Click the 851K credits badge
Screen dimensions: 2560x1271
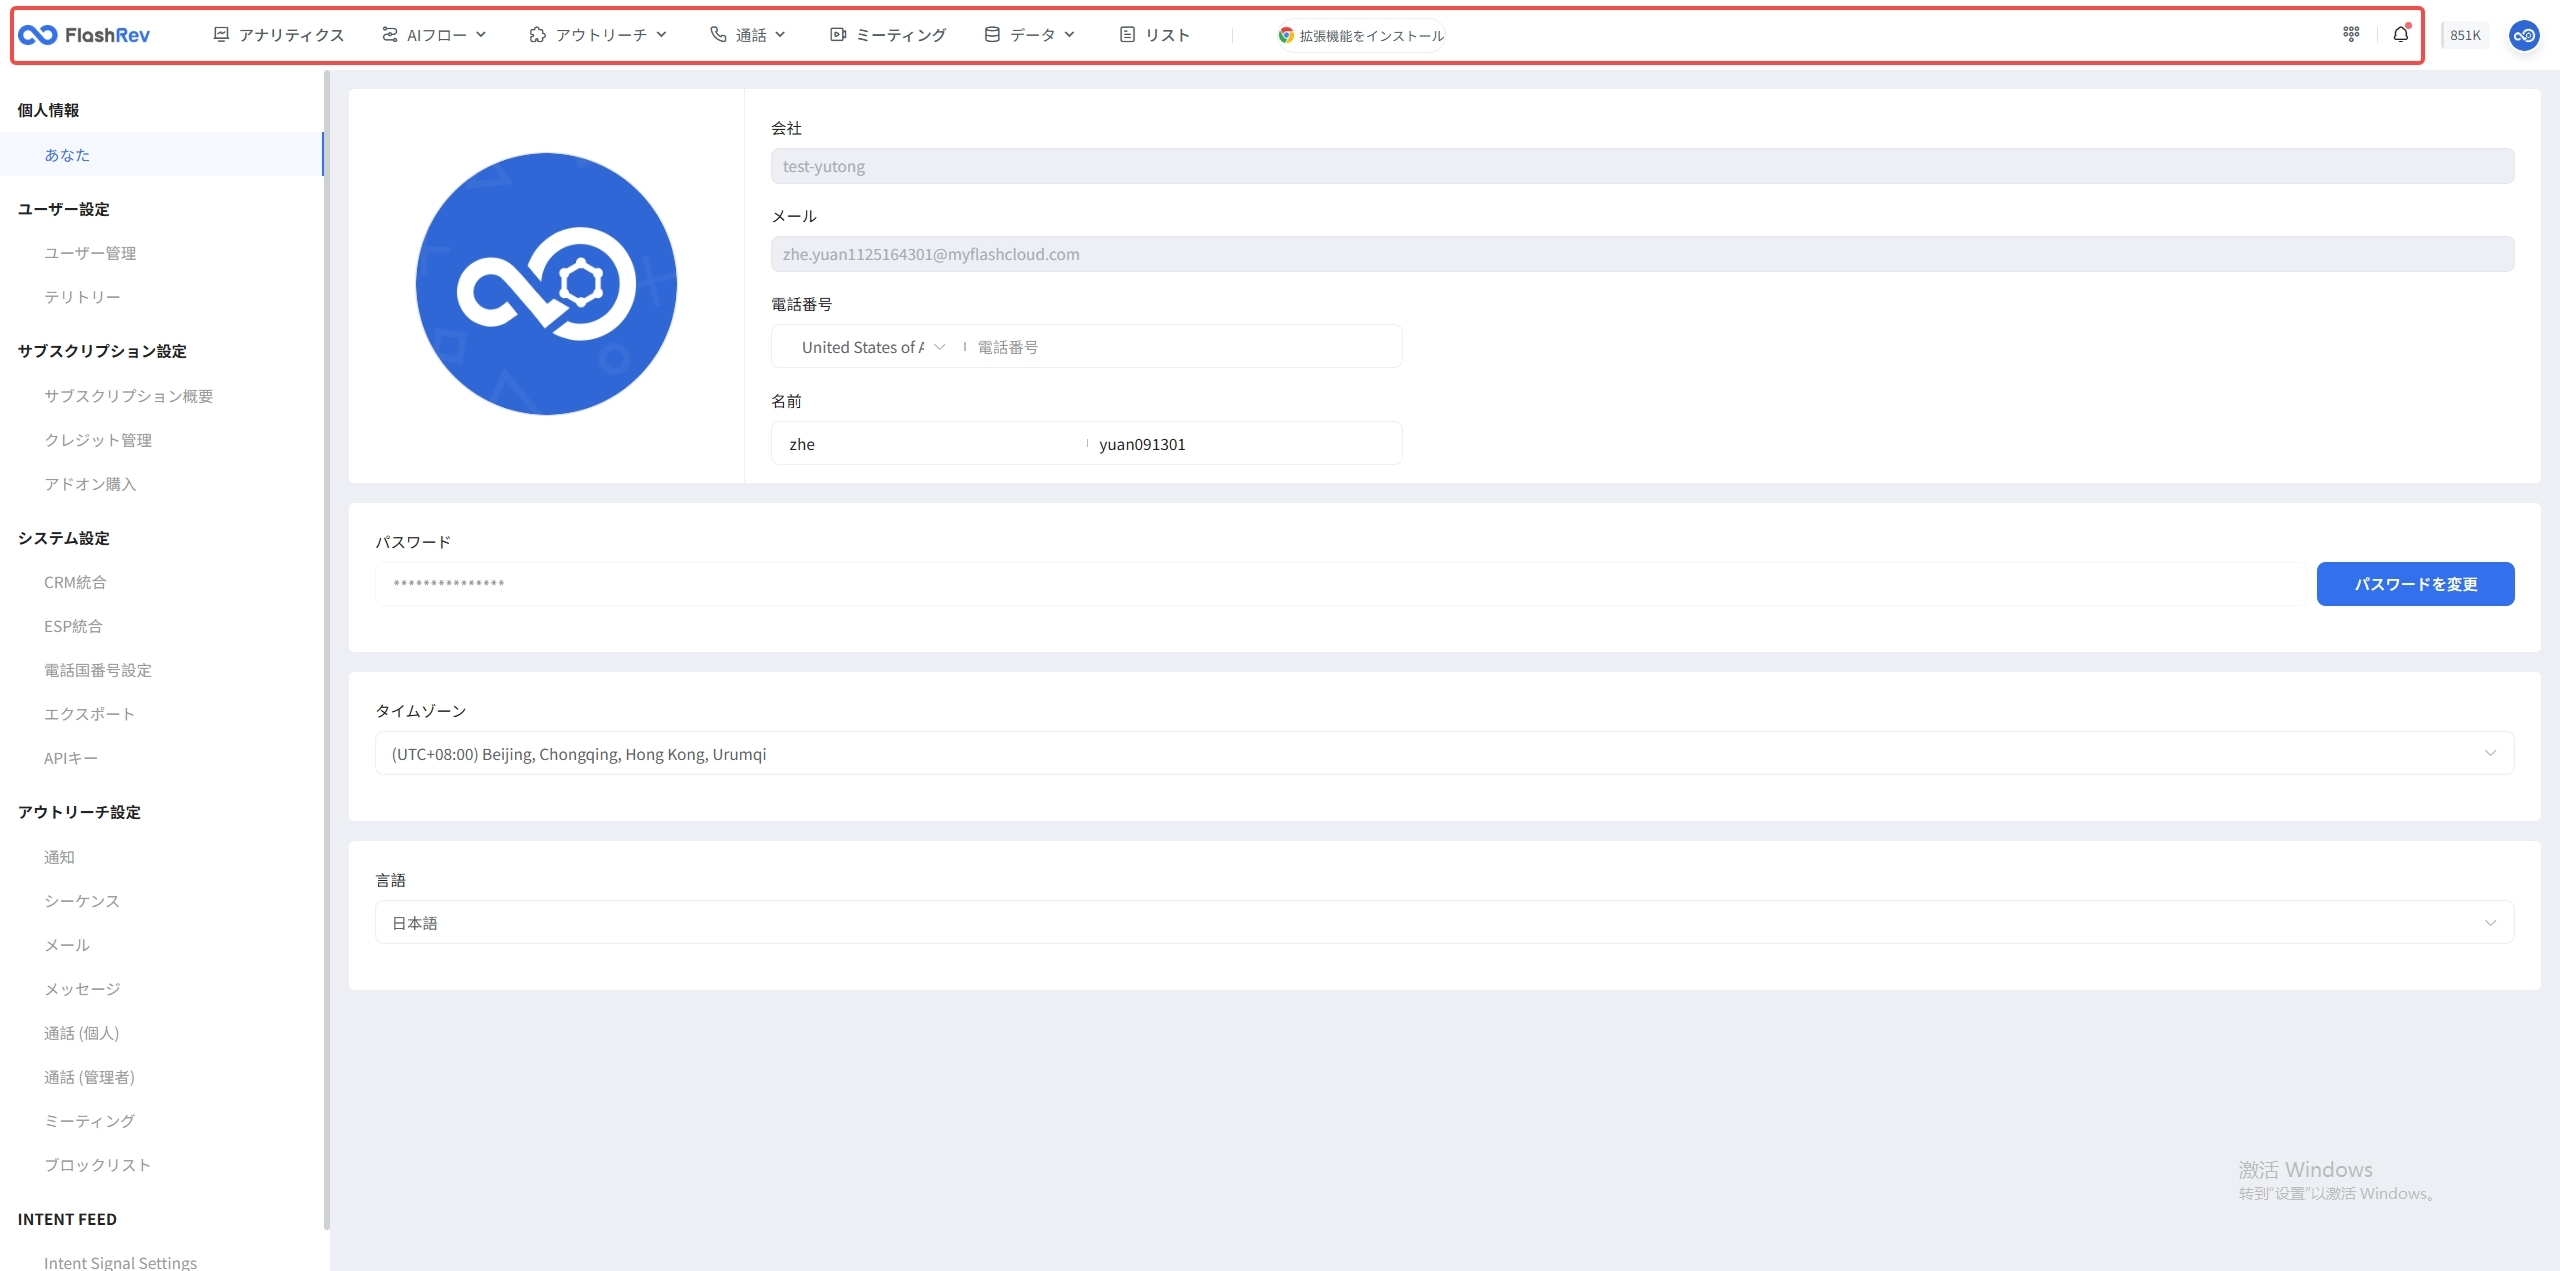click(2465, 35)
